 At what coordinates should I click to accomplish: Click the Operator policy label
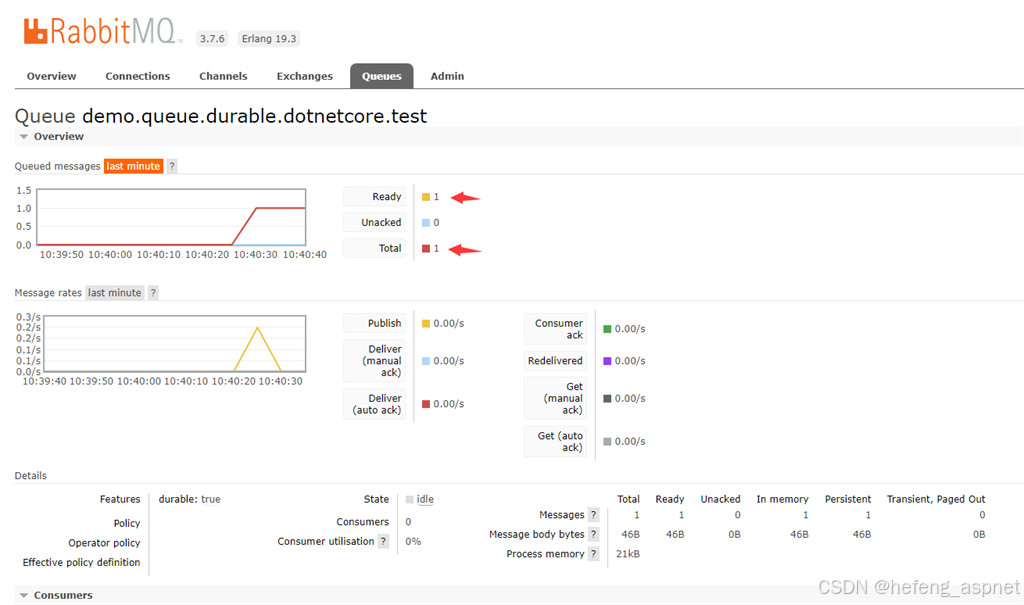point(104,543)
